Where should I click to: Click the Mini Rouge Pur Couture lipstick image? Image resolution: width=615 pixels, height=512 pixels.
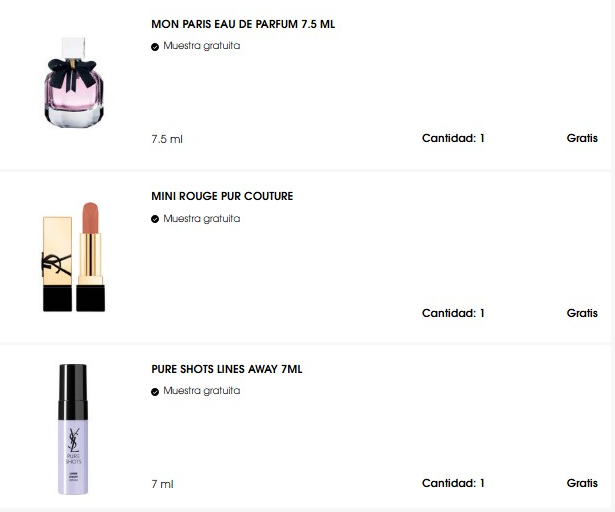(x=74, y=257)
